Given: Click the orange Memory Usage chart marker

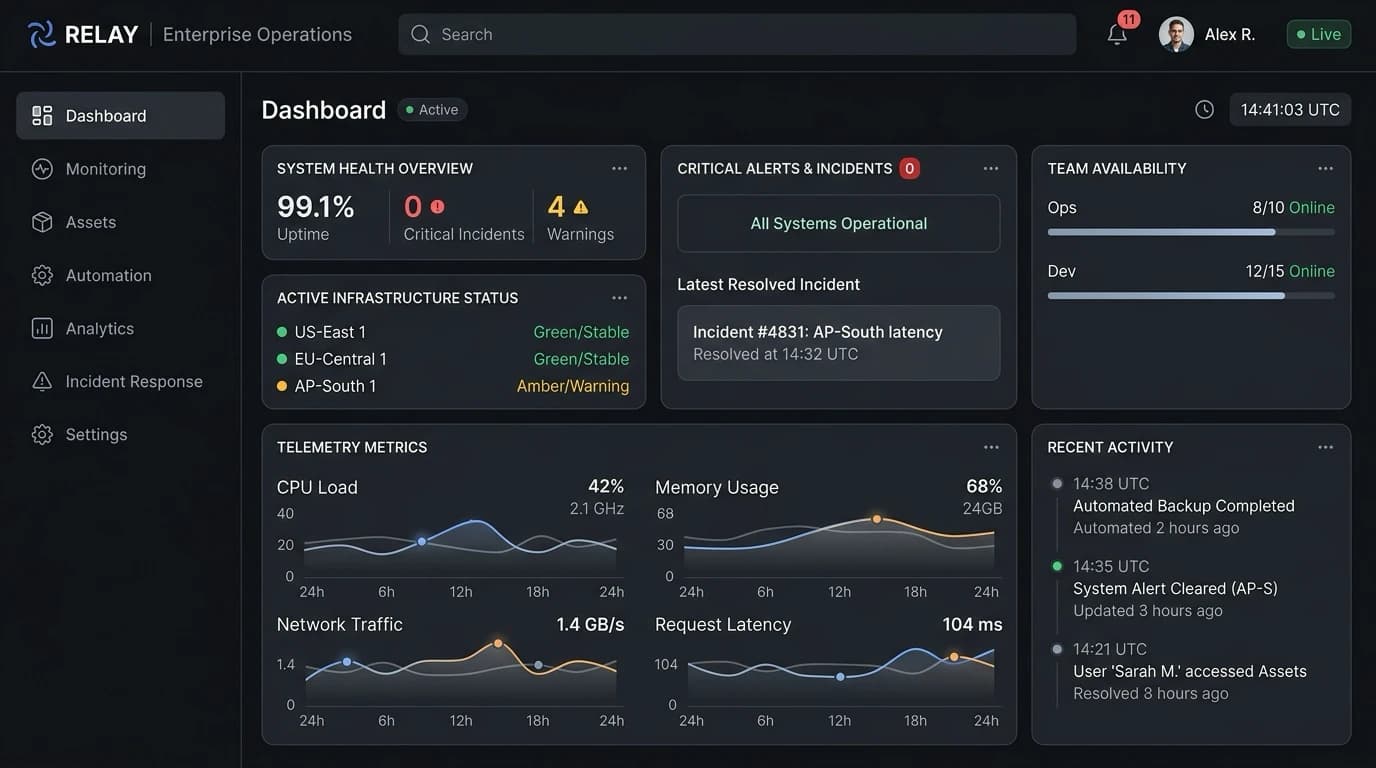Looking at the screenshot, I should pos(876,519).
